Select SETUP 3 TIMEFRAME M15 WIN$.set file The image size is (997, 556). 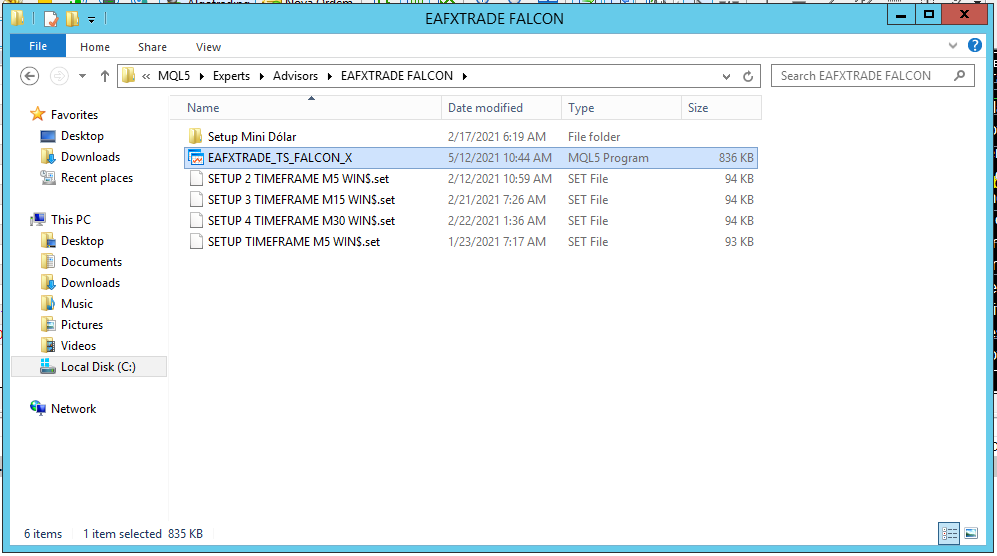[301, 200]
